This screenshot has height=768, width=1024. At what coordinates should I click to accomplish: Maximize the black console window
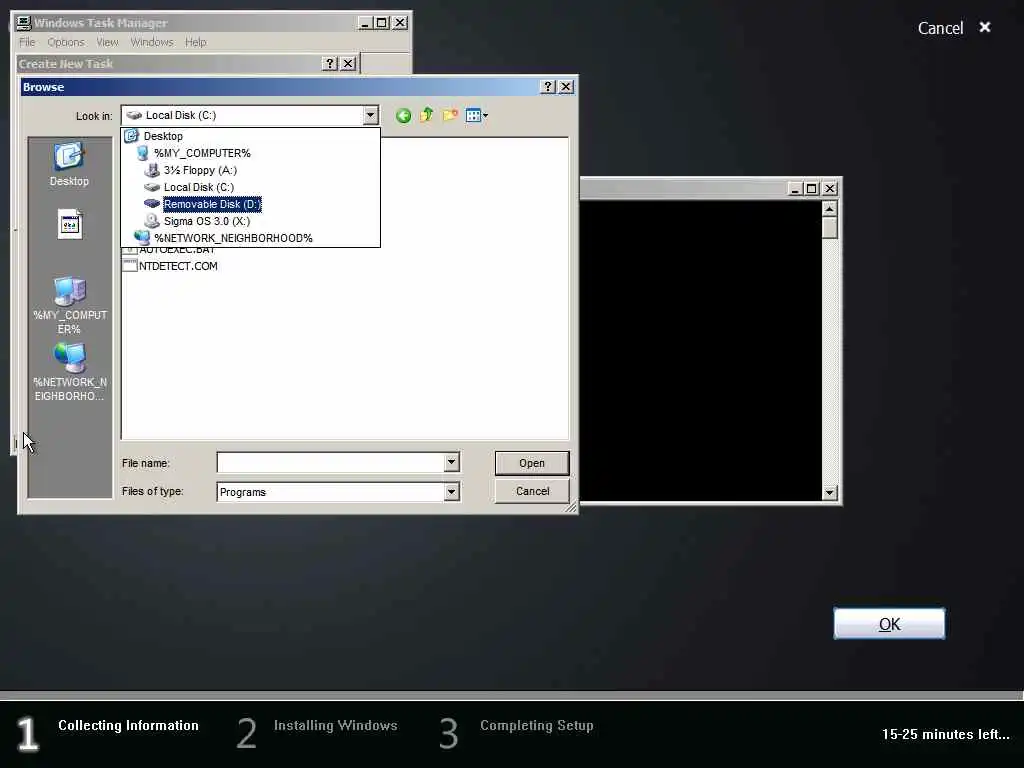[x=812, y=189]
